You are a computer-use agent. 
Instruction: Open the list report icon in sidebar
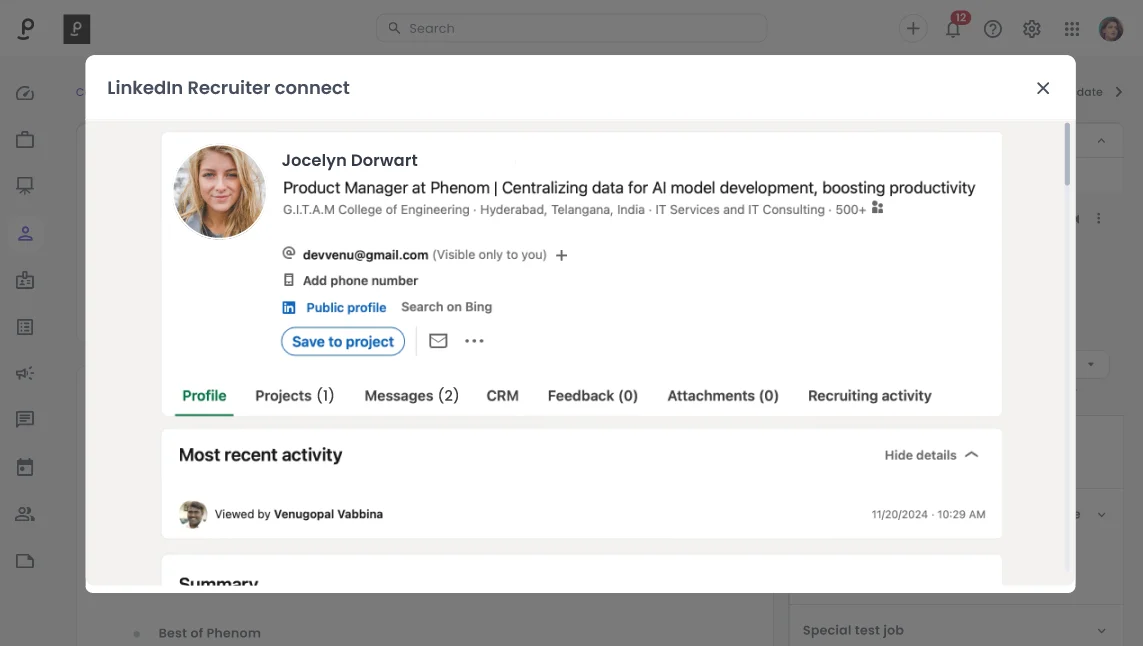25,327
